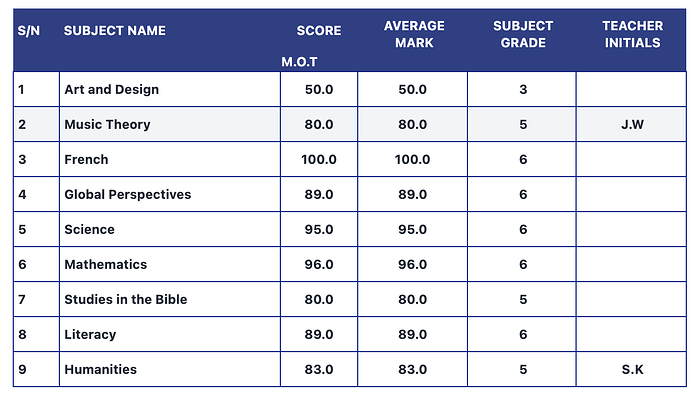
Task: Click the SCORE column header
Action: (319, 31)
